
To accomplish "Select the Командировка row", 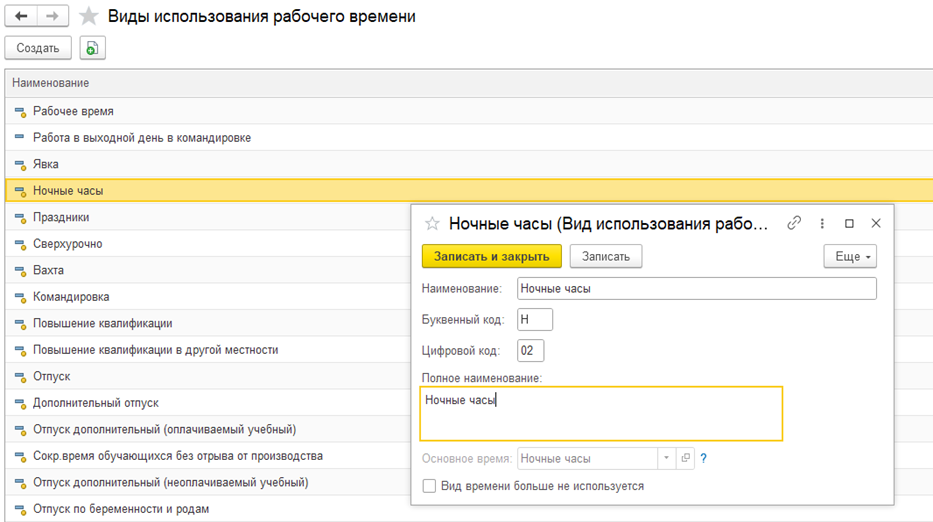I will click(208, 296).
